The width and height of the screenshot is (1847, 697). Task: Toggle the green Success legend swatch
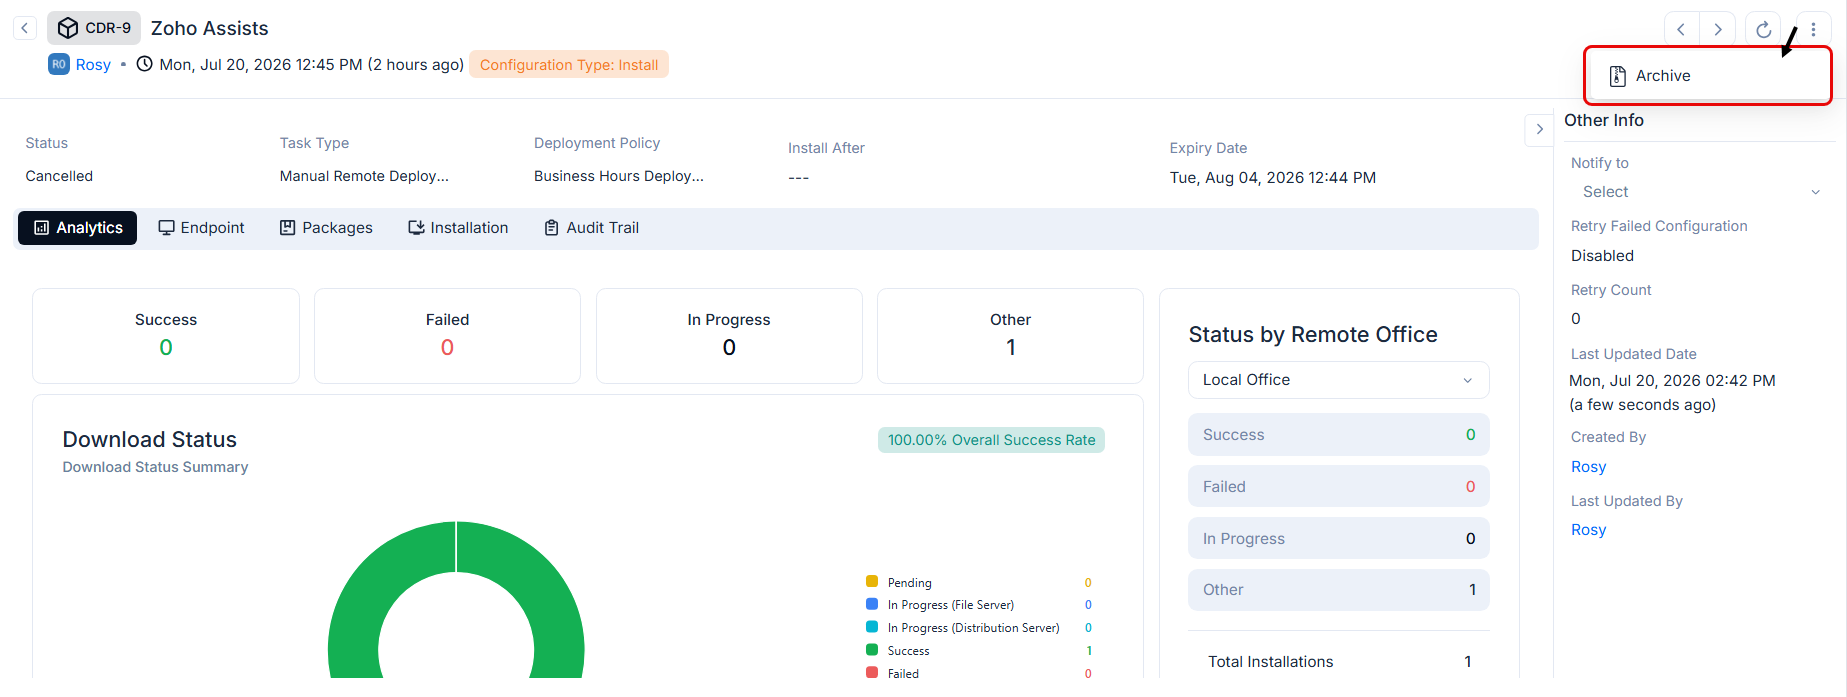tap(872, 650)
